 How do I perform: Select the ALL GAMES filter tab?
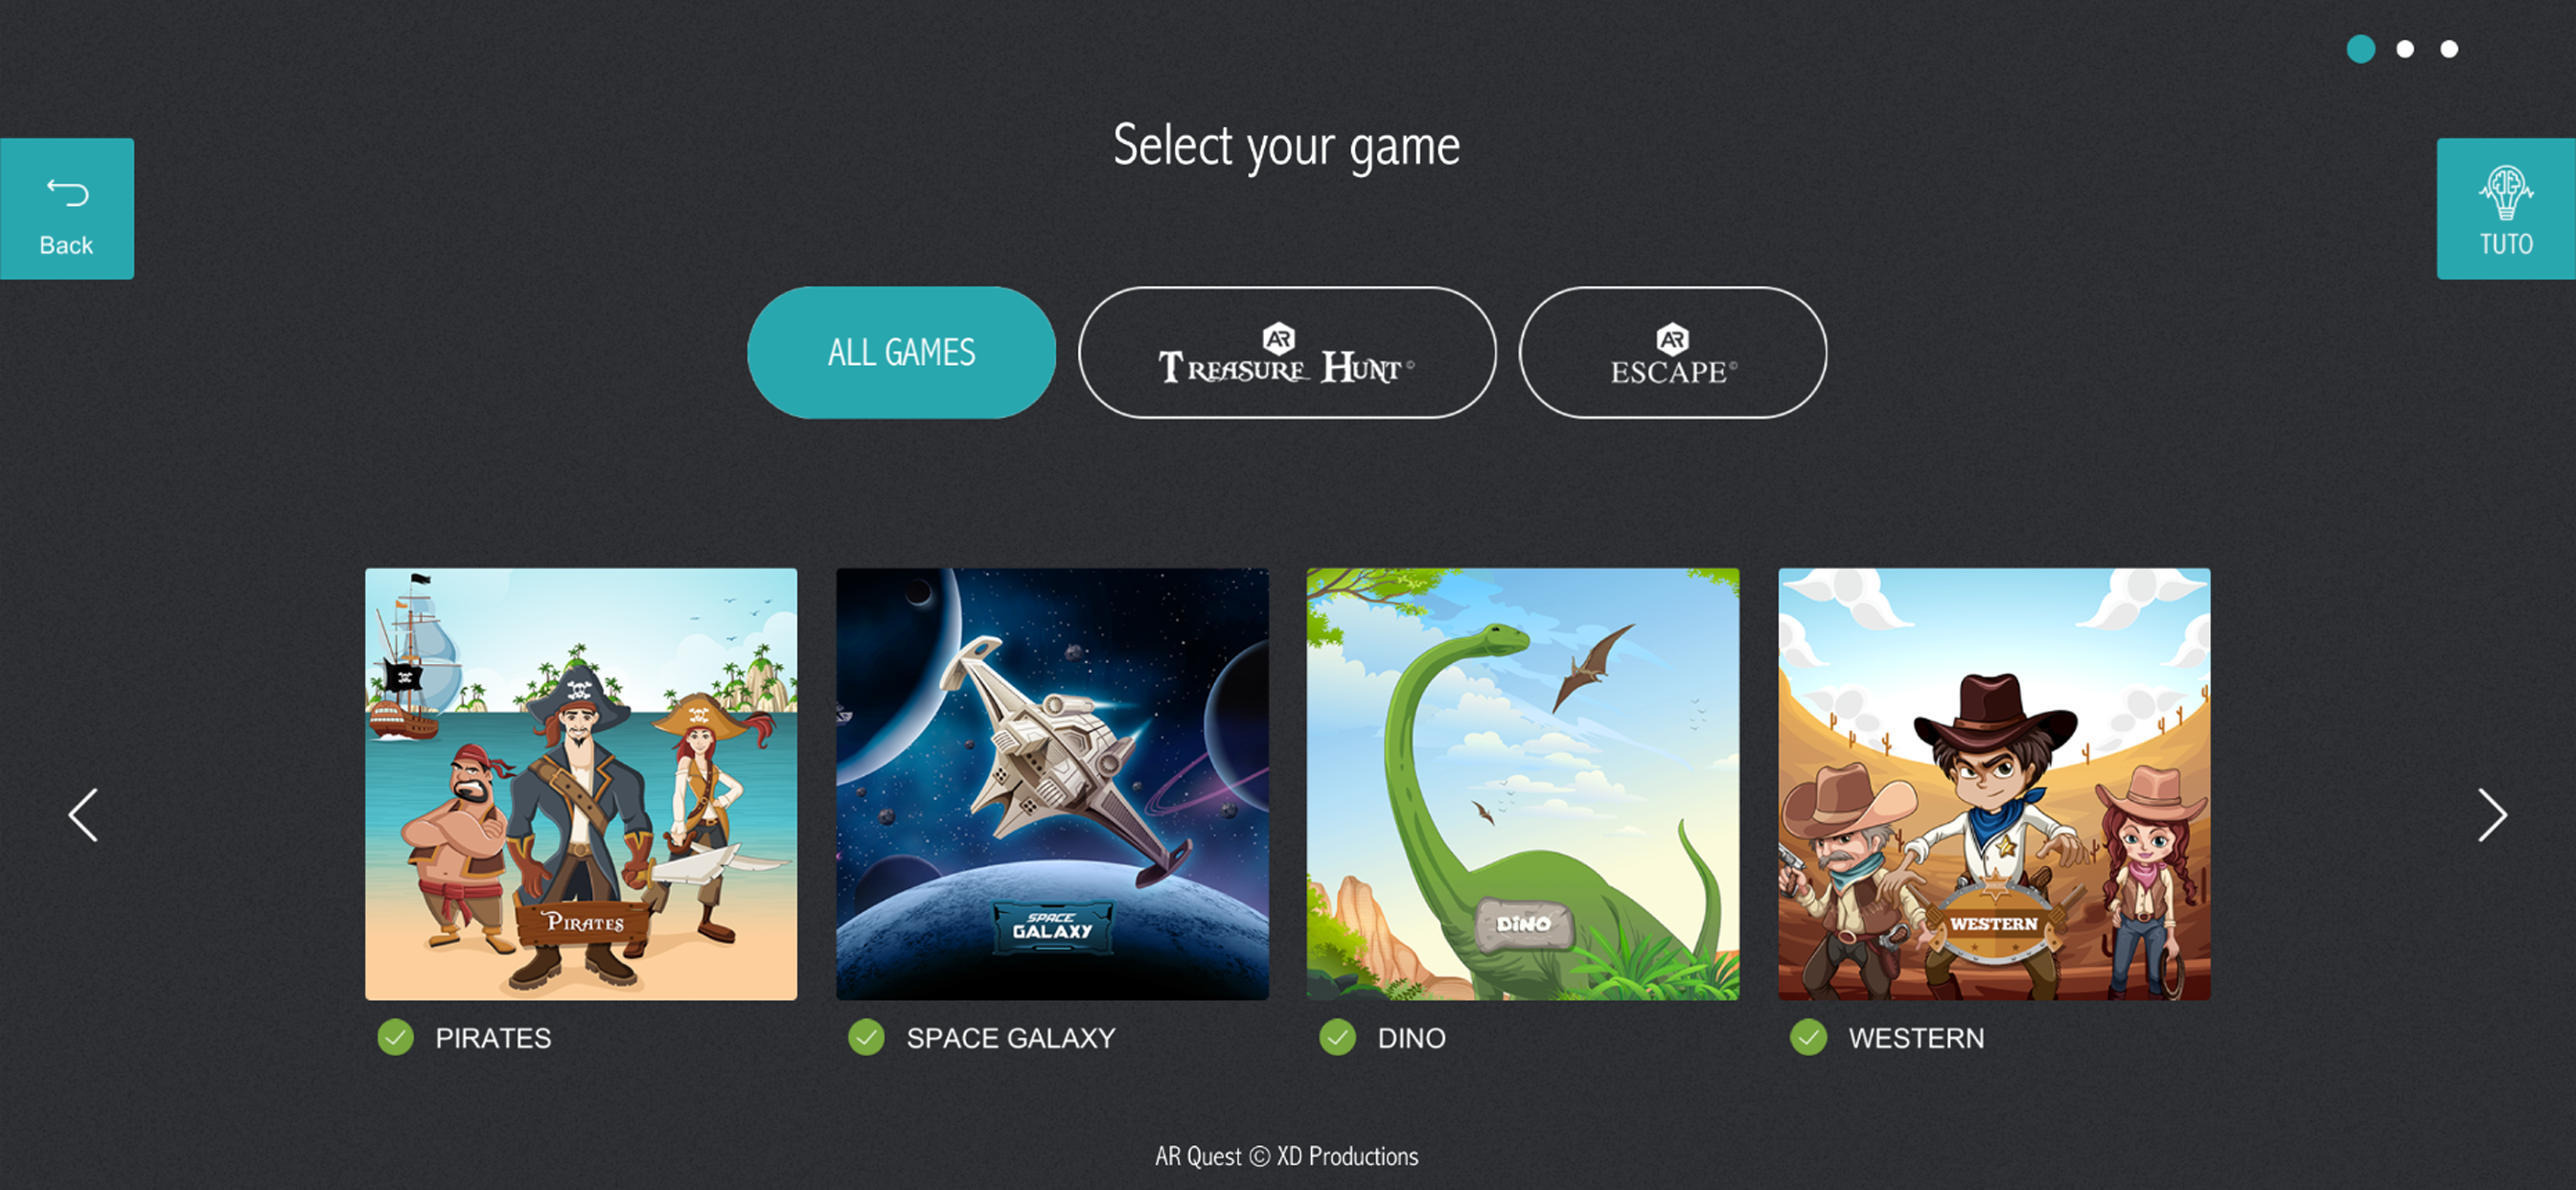point(901,352)
